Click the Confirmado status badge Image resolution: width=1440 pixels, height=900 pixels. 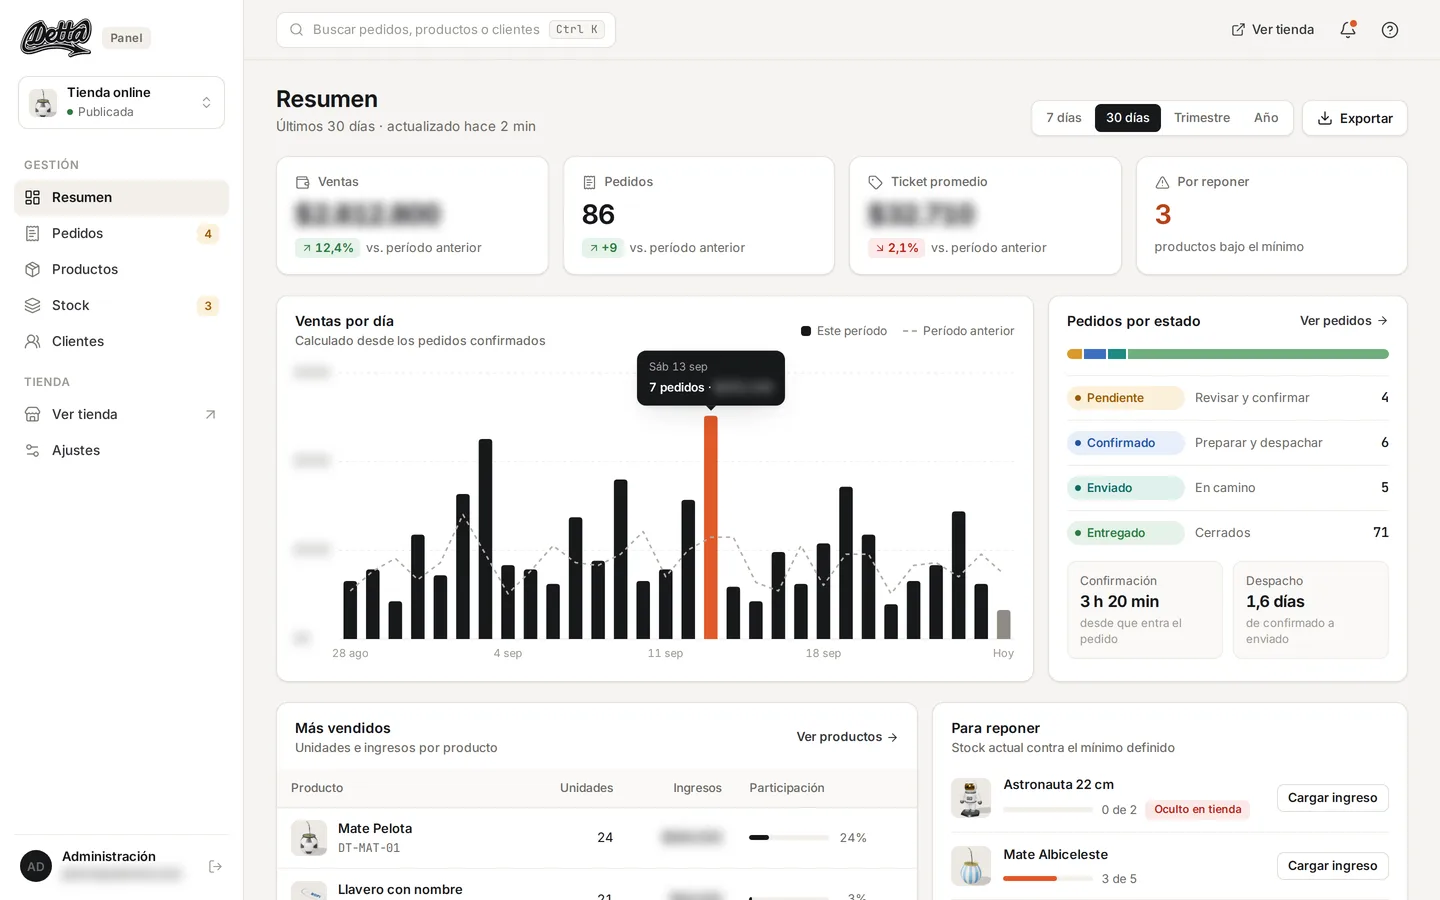click(1126, 443)
